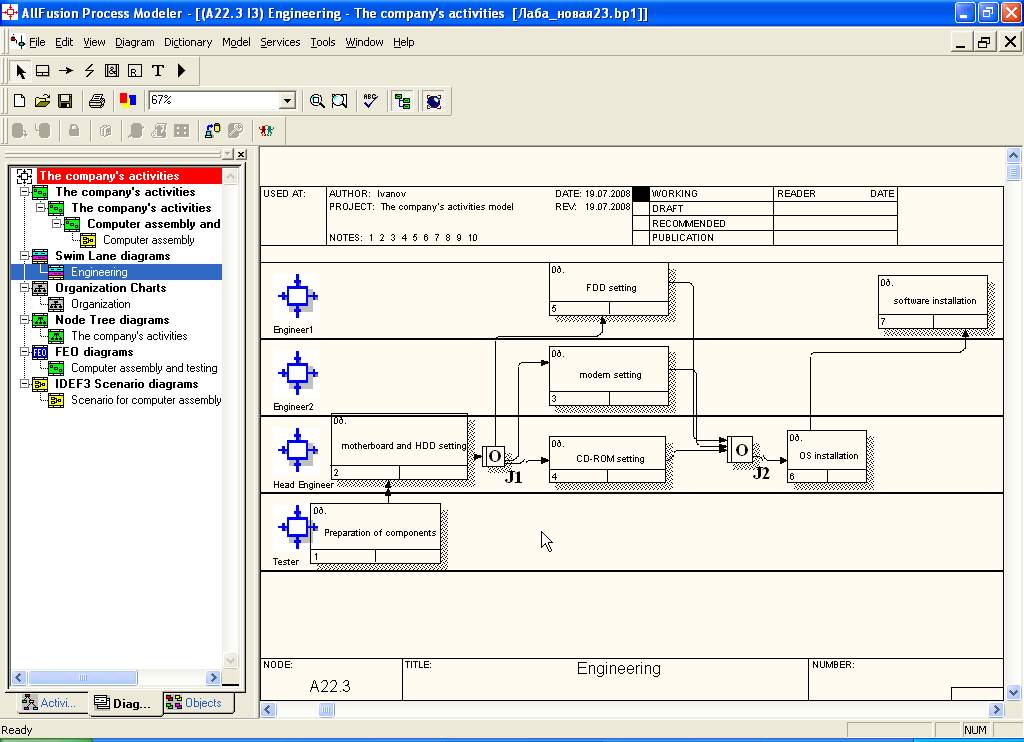Toggle the Model Explorer tree button
The height and width of the screenshot is (742, 1024).
[x=402, y=101]
